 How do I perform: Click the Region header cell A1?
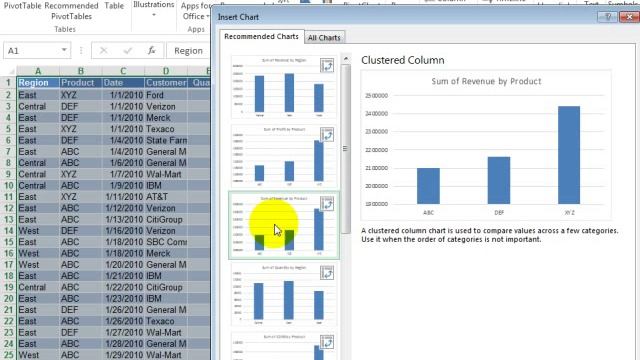(x=38, y=82)
